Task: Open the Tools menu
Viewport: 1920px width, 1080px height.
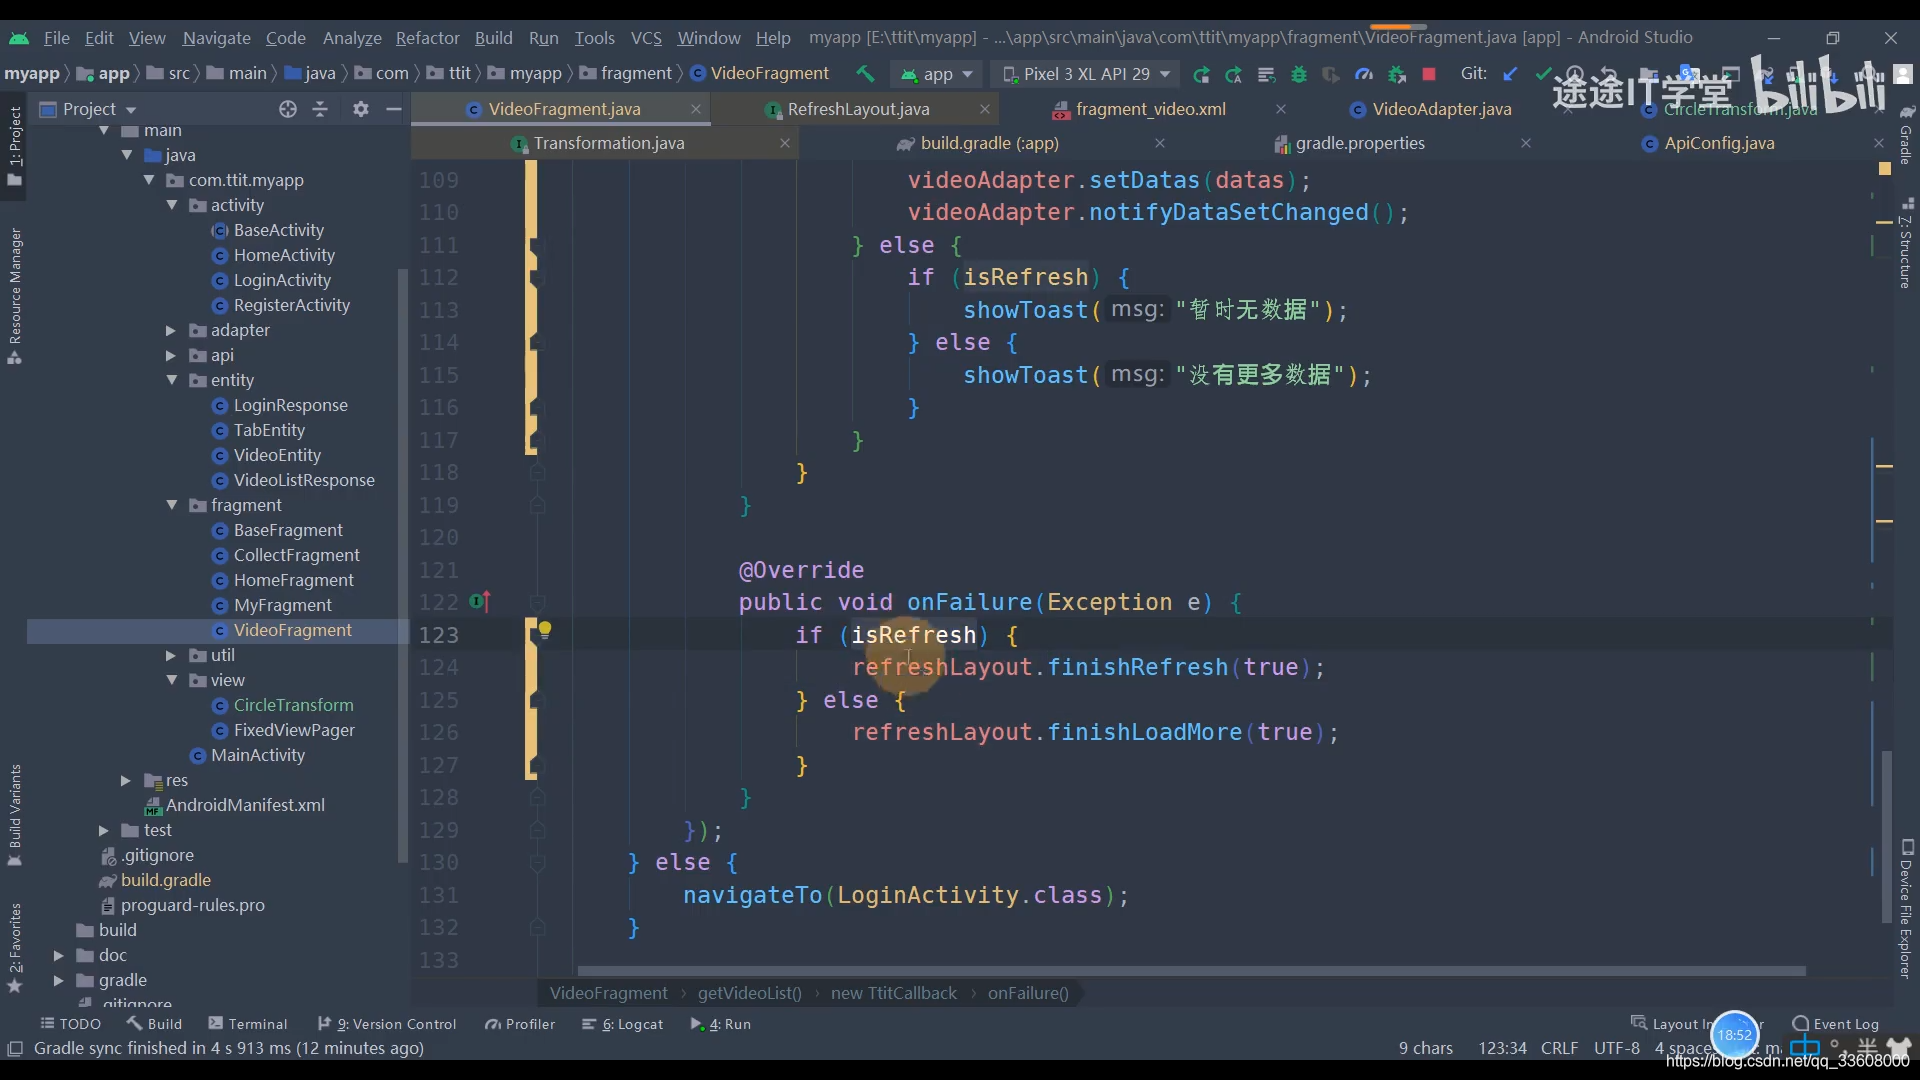Action: coord(594,38)
